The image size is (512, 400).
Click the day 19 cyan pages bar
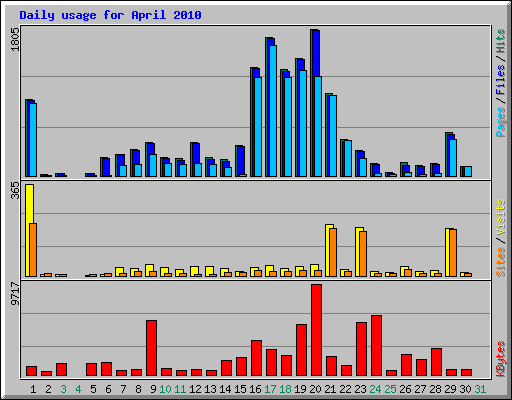303,123
